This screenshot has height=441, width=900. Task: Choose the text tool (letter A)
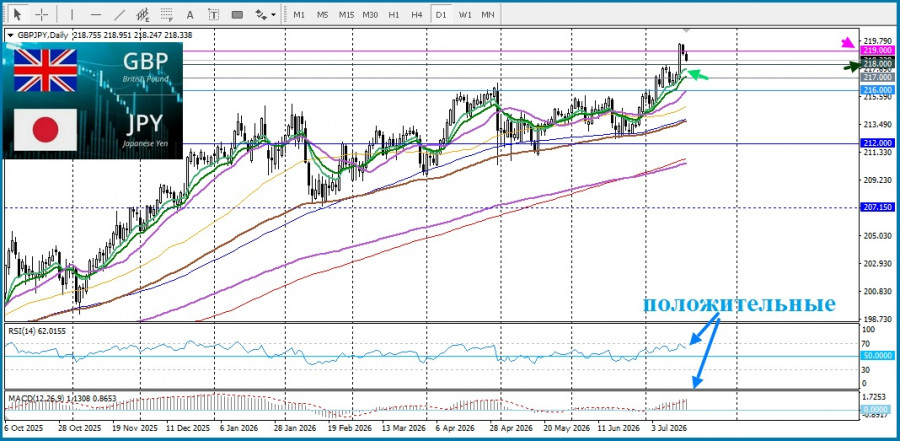tap(190, 14)
